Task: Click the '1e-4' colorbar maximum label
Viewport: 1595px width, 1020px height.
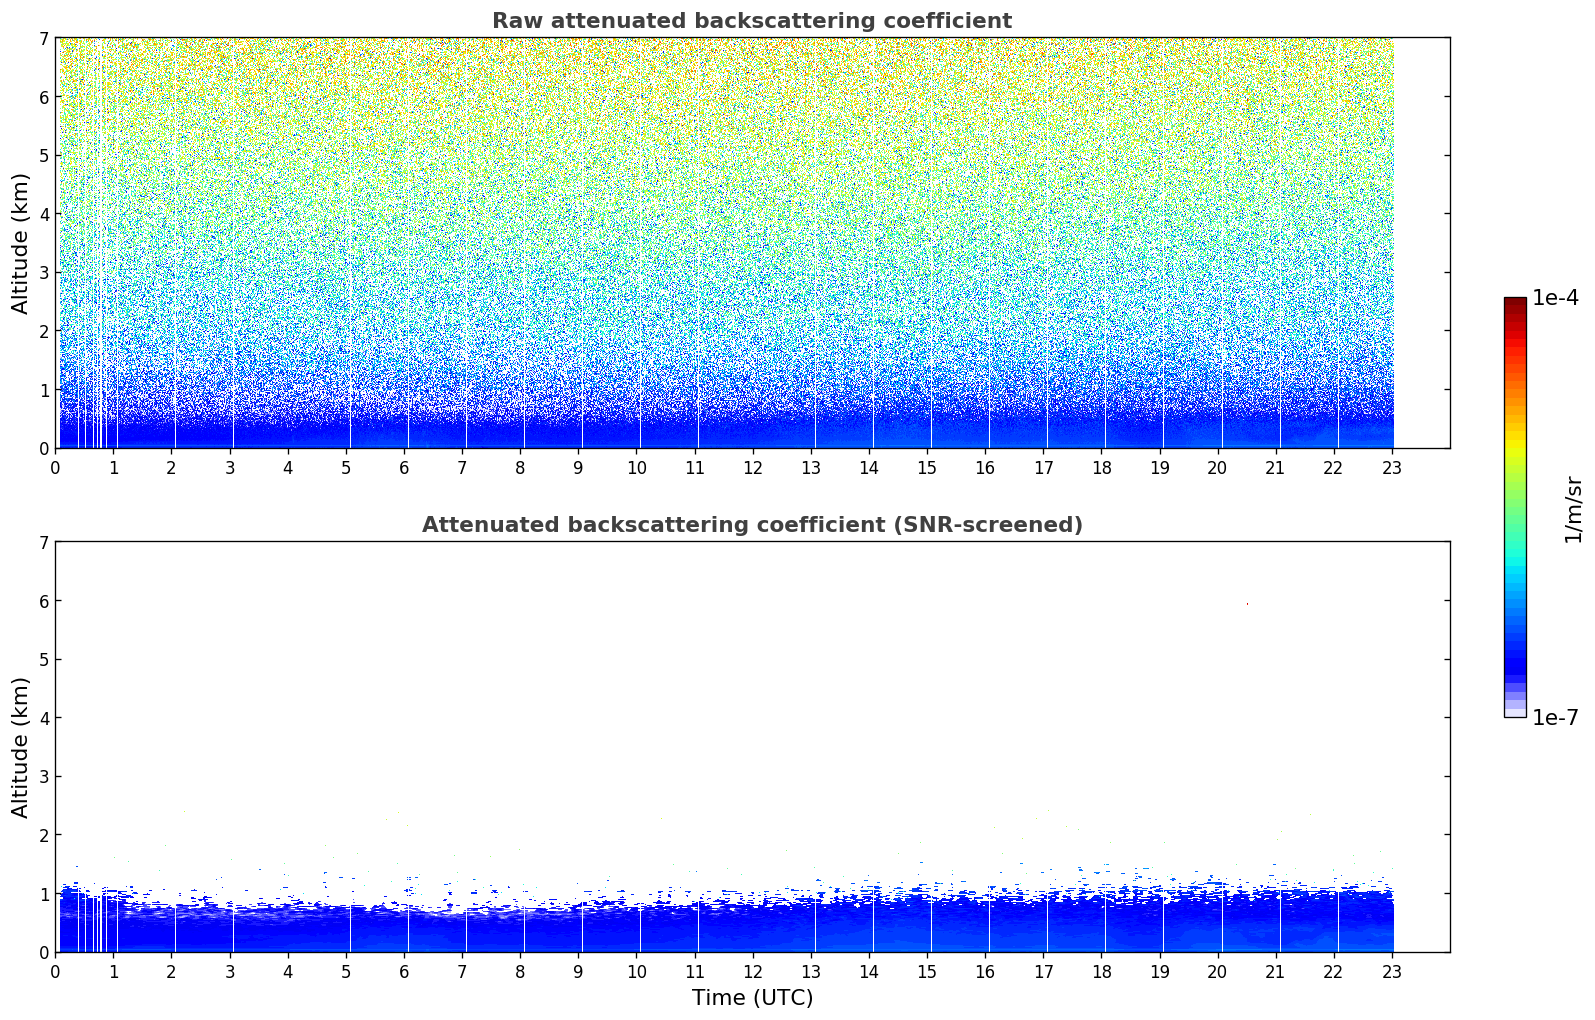Action: (1555, 298)
